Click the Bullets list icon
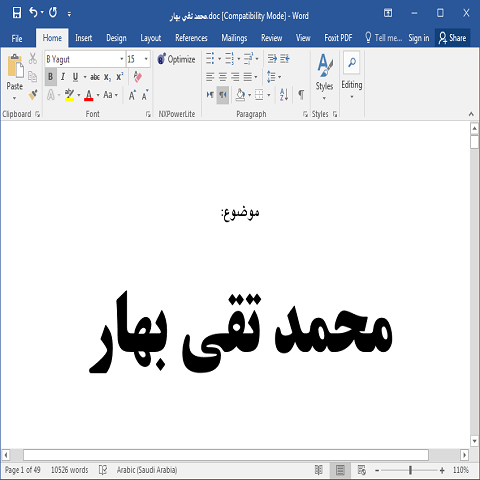Viewport: 480px width, 480px height. (210, 59)
